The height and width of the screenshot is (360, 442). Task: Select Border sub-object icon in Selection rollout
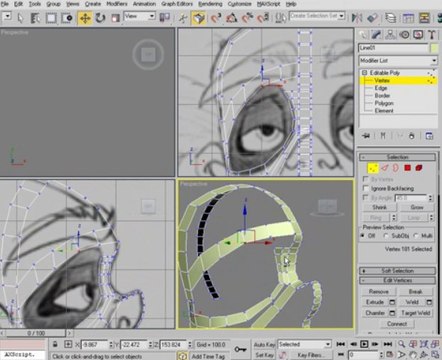tap(396, 168)
